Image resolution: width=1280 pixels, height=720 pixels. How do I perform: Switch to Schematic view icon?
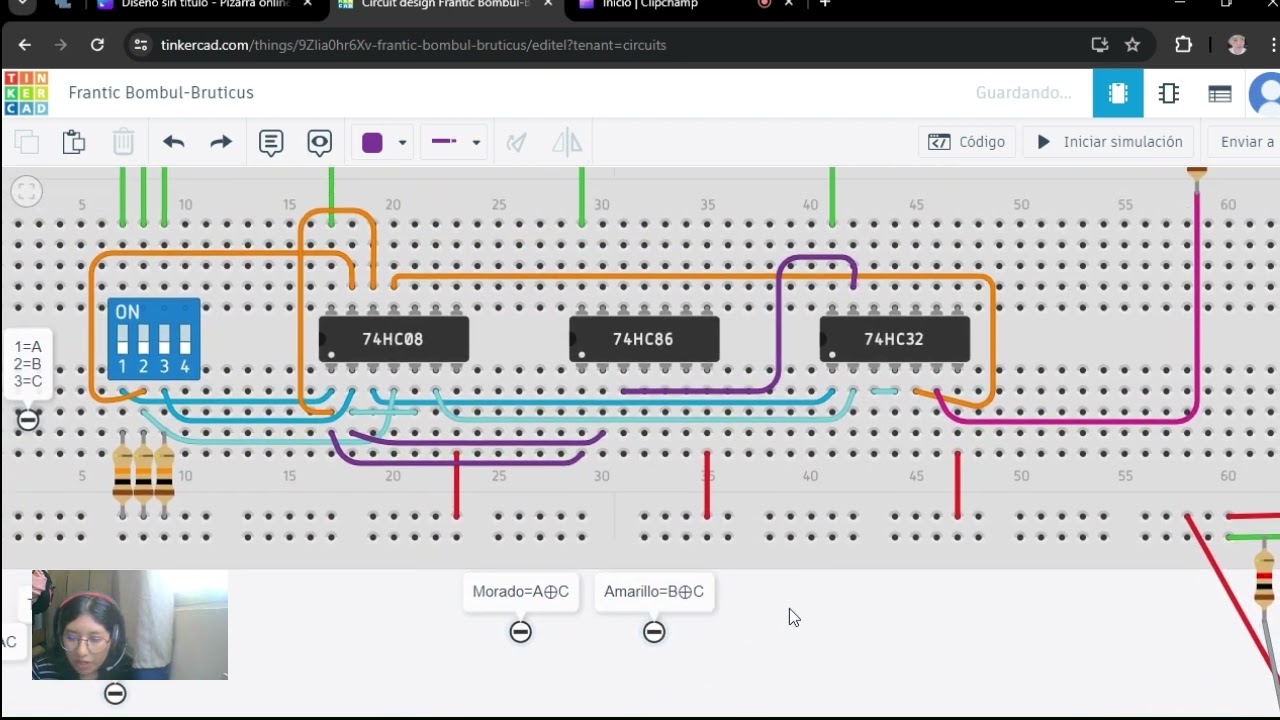[1169, 93]
